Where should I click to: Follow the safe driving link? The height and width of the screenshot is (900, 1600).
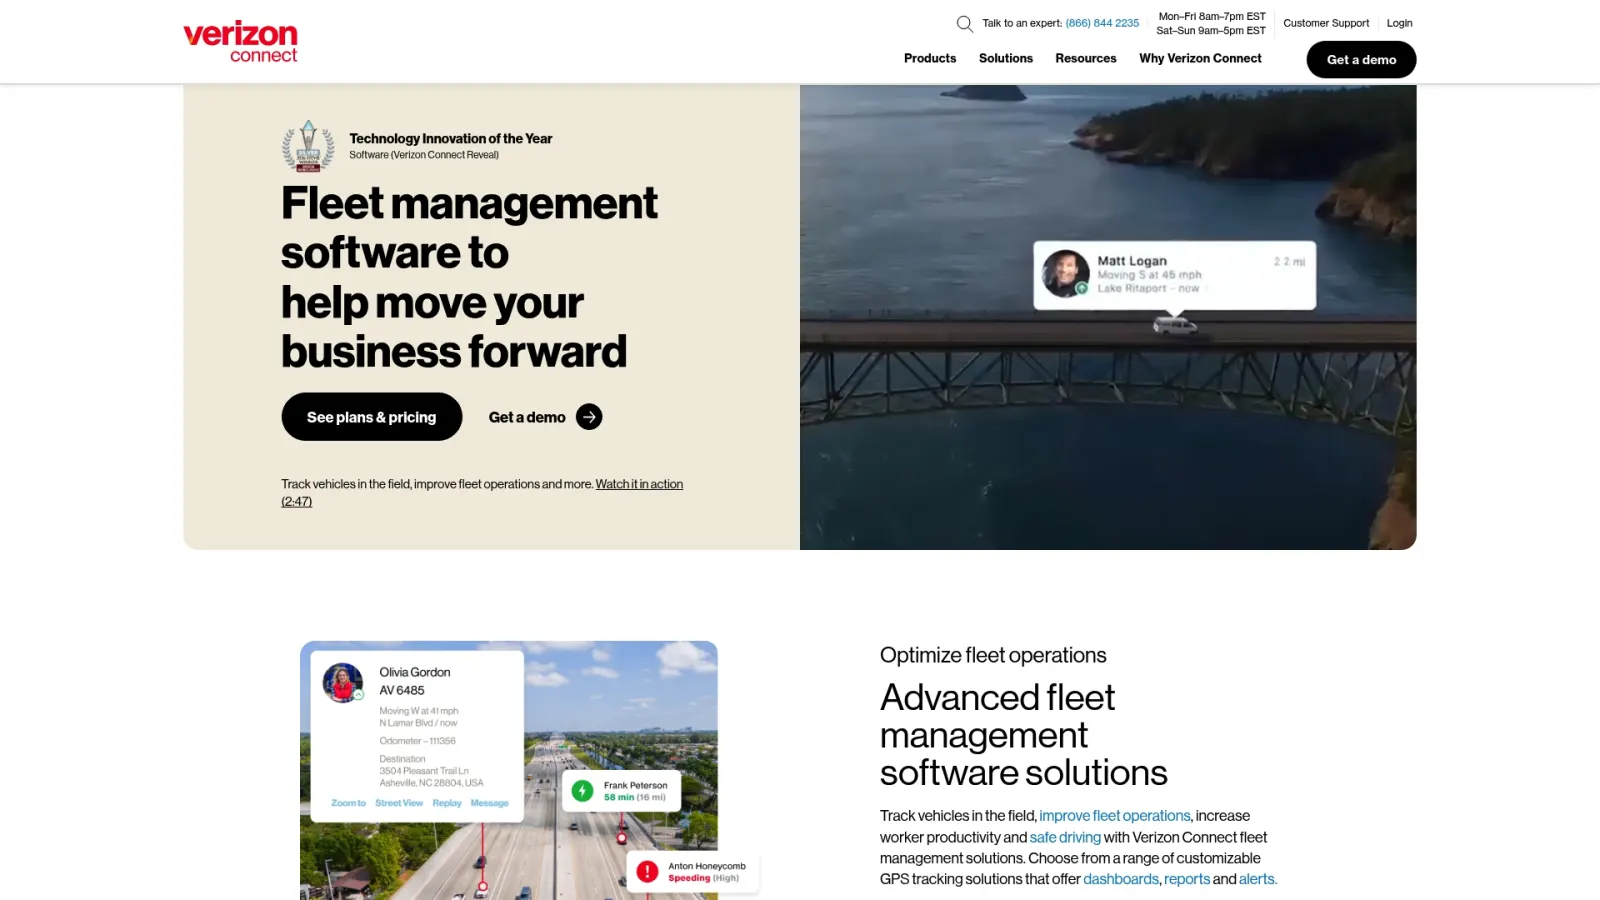tap(1065, 837)
